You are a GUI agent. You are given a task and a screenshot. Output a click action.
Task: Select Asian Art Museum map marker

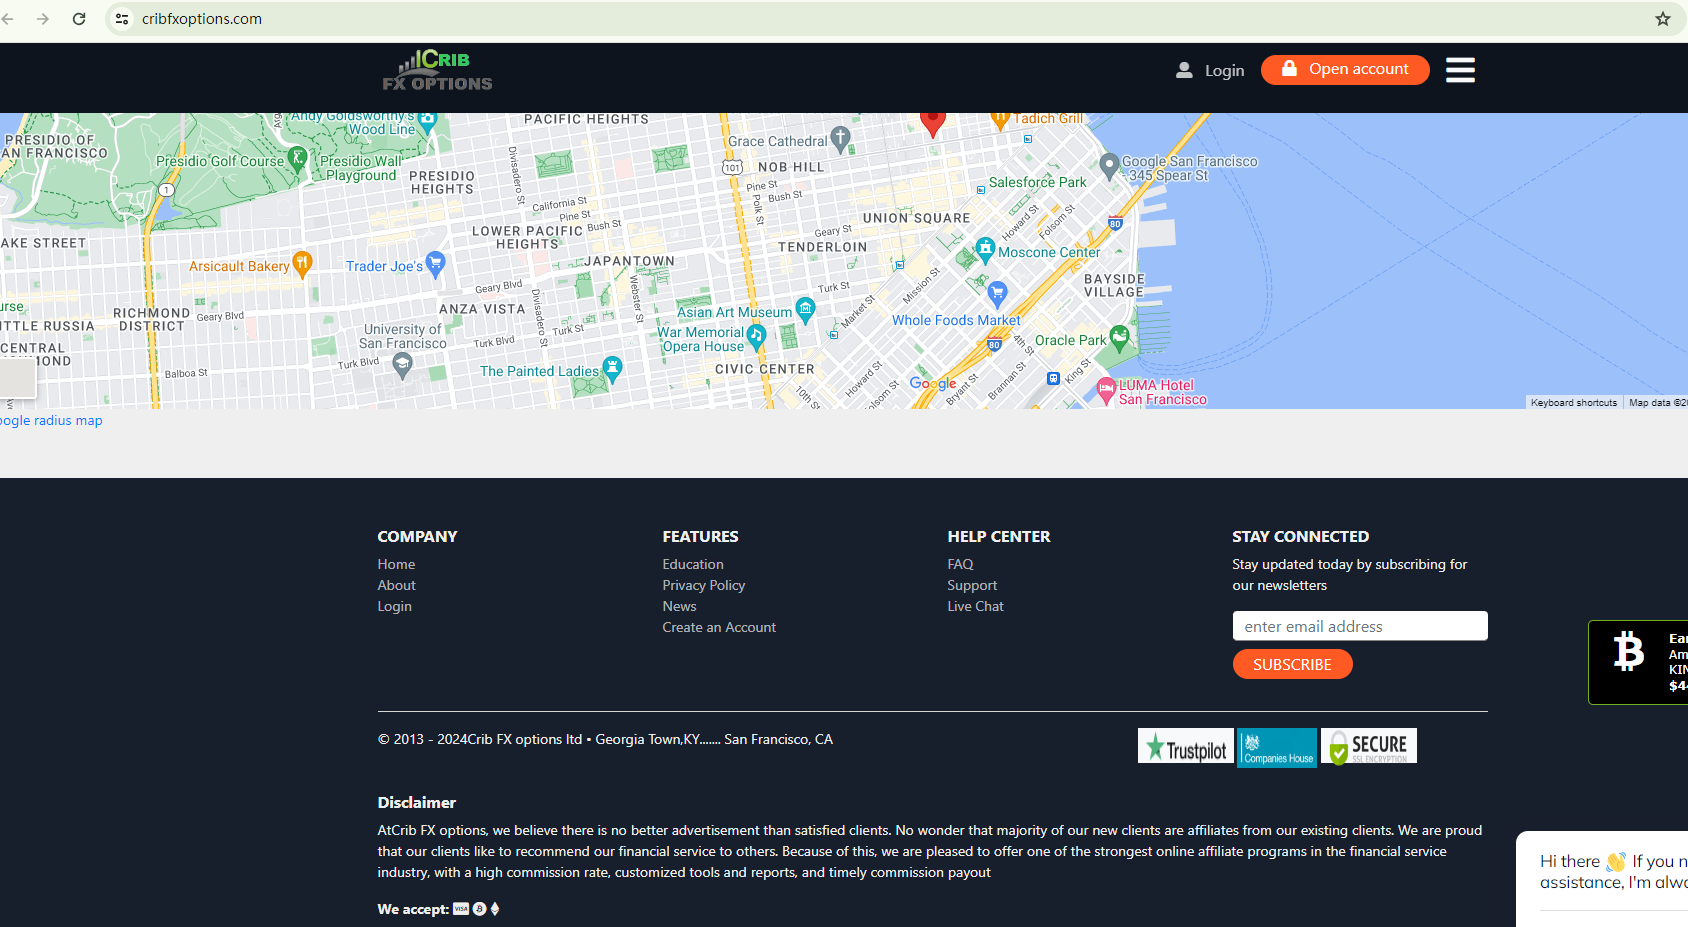(805, 310)
